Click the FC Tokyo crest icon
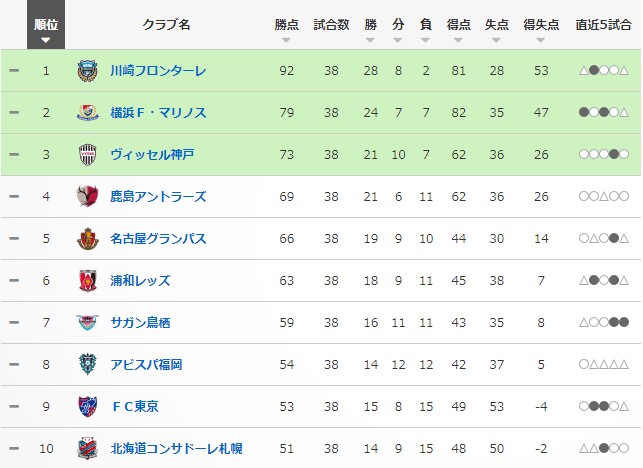The width and height of the screenshot is (643, 468). [x=88, y=407]
